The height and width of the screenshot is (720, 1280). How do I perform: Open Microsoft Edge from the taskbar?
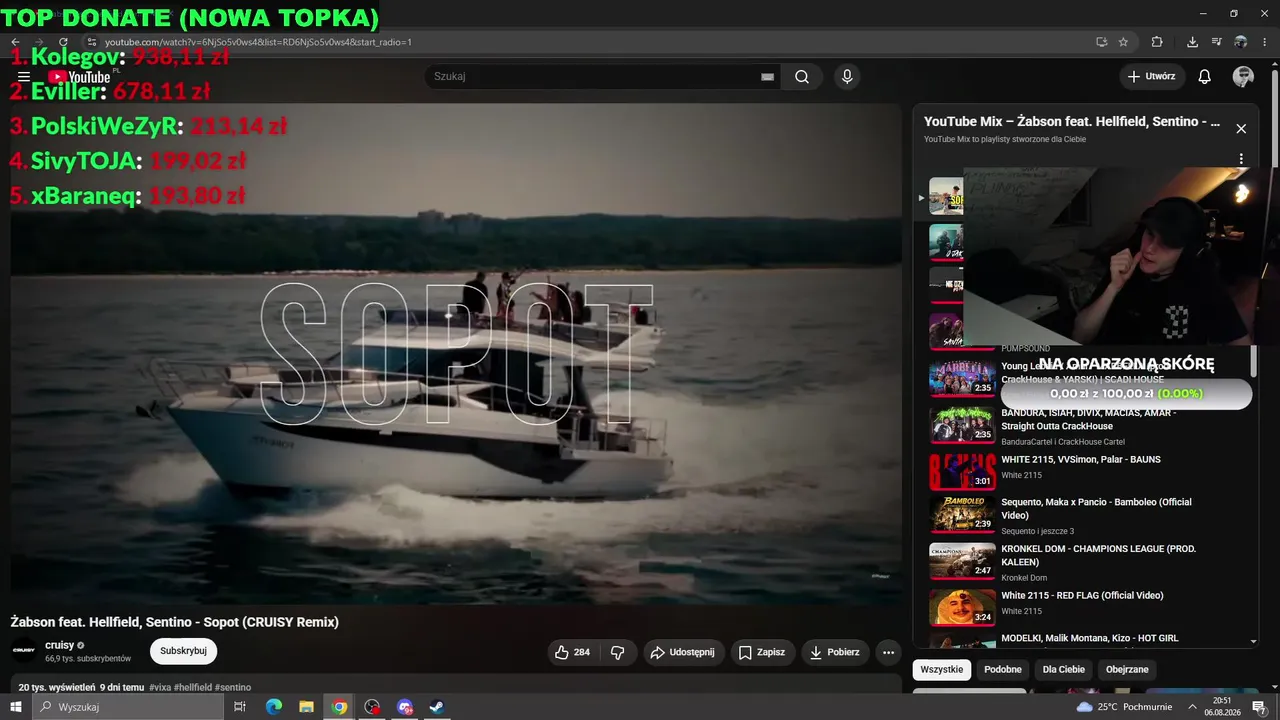click(273, 707)
